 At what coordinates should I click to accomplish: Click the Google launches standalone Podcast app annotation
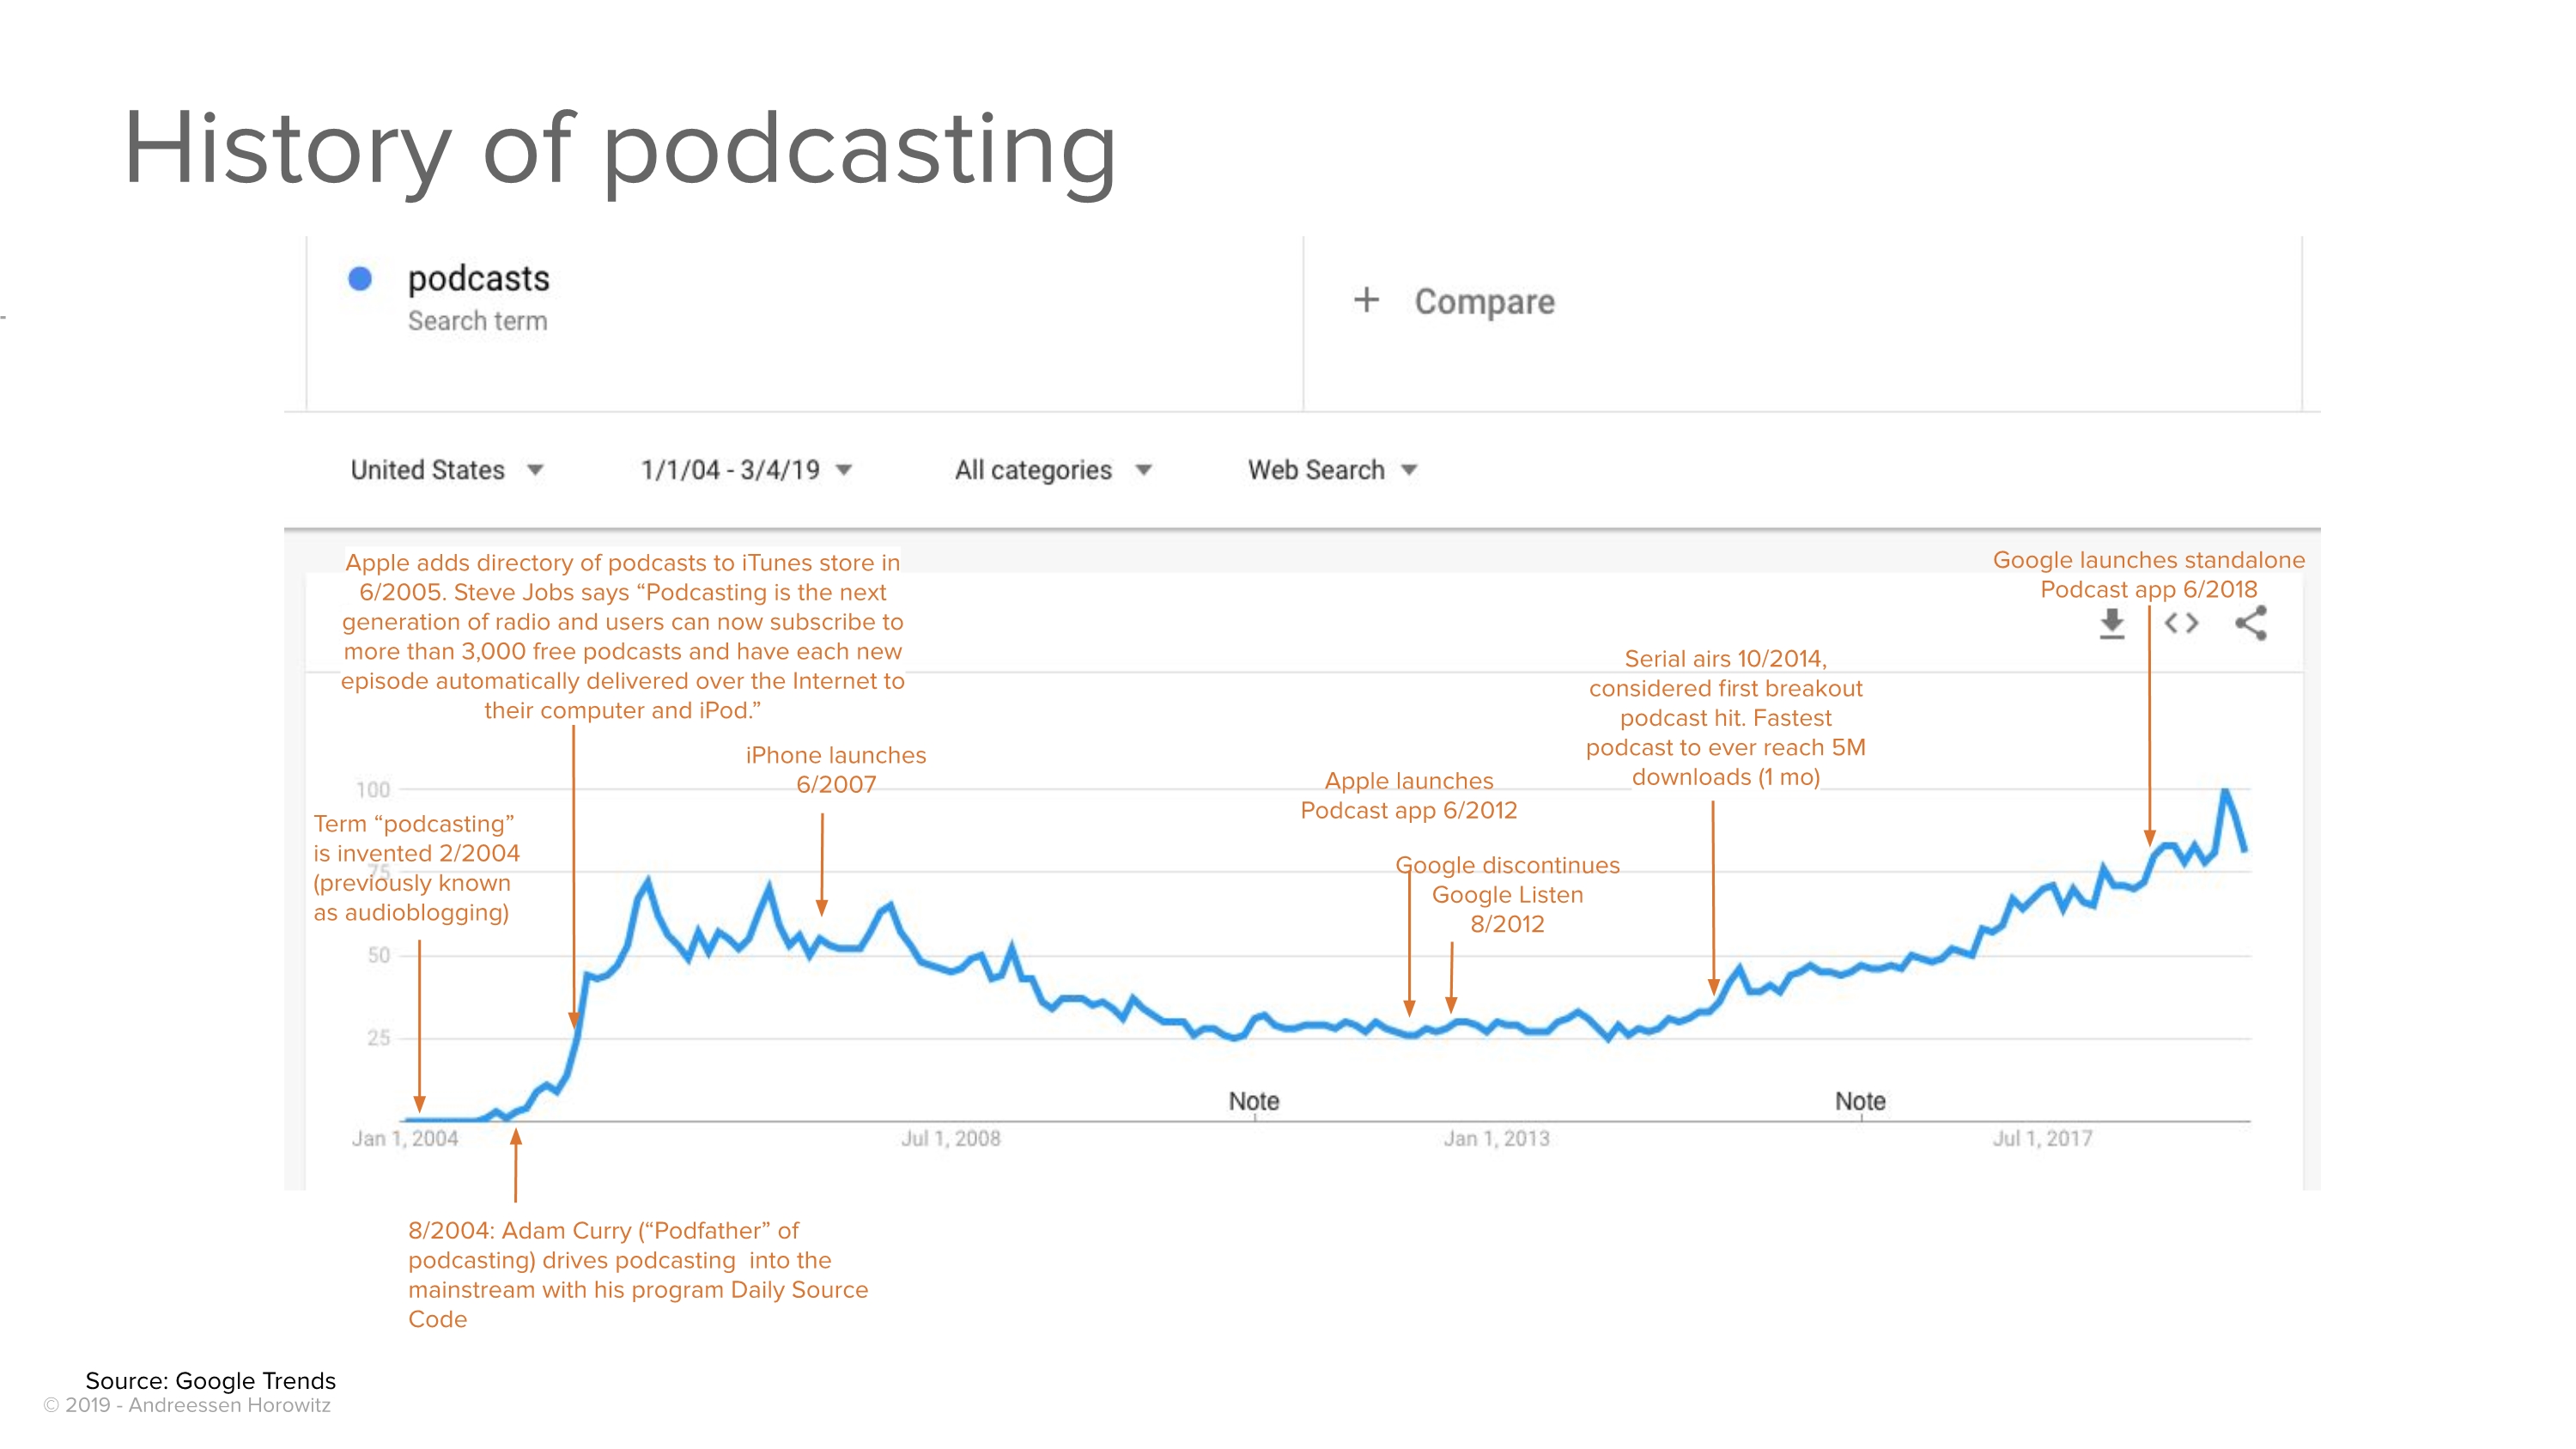coord(2148,575)
